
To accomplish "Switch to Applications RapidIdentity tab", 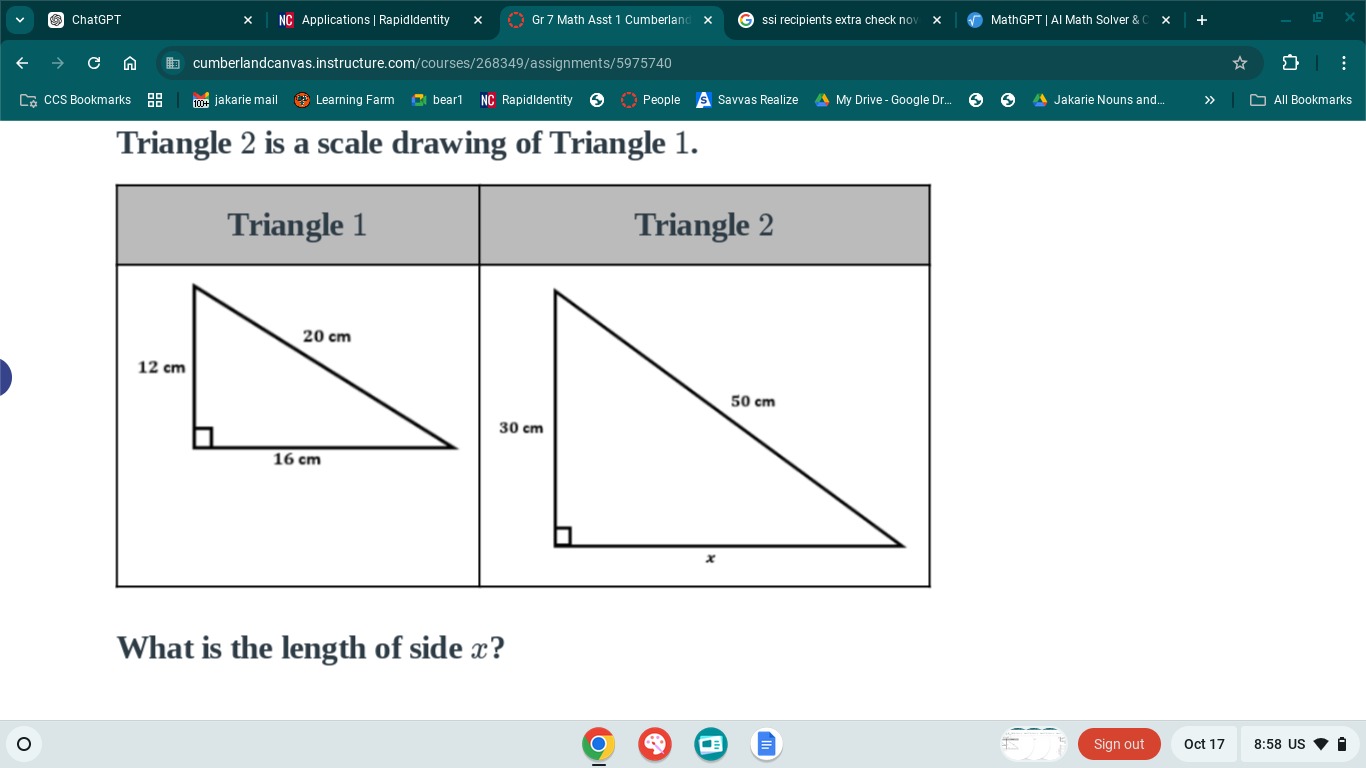I will 380,20.
